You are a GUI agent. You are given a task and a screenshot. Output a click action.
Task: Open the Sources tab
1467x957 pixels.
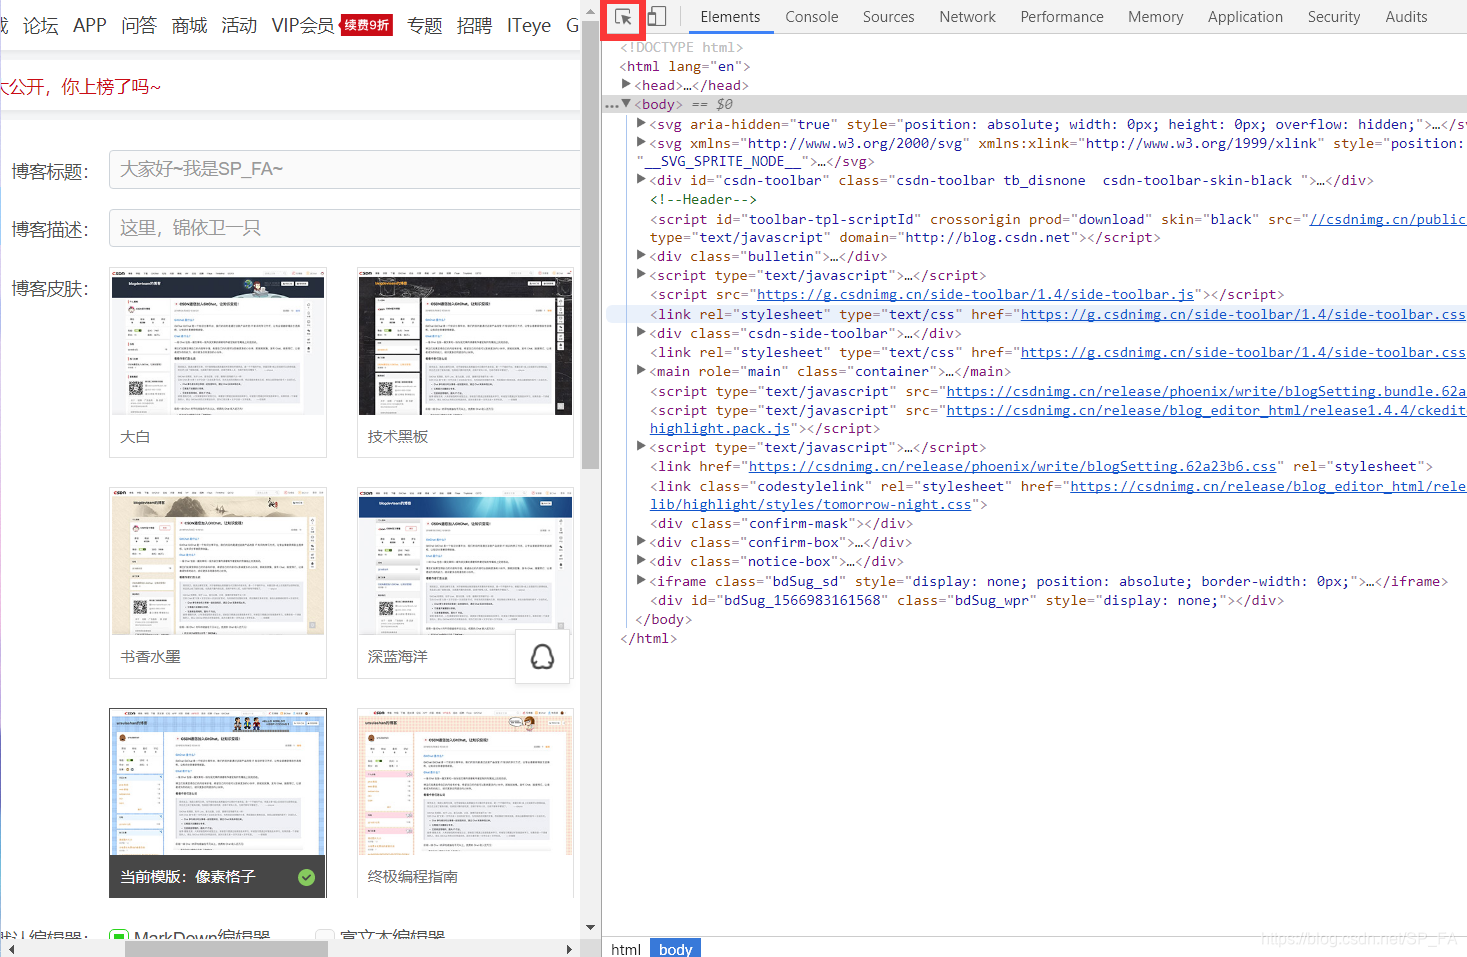(x=888, y=17)
